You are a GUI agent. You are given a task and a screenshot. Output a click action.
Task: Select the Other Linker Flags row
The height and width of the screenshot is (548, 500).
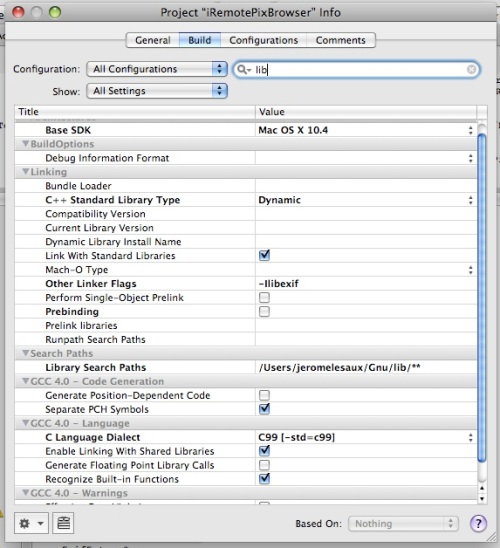coord(246,283)
